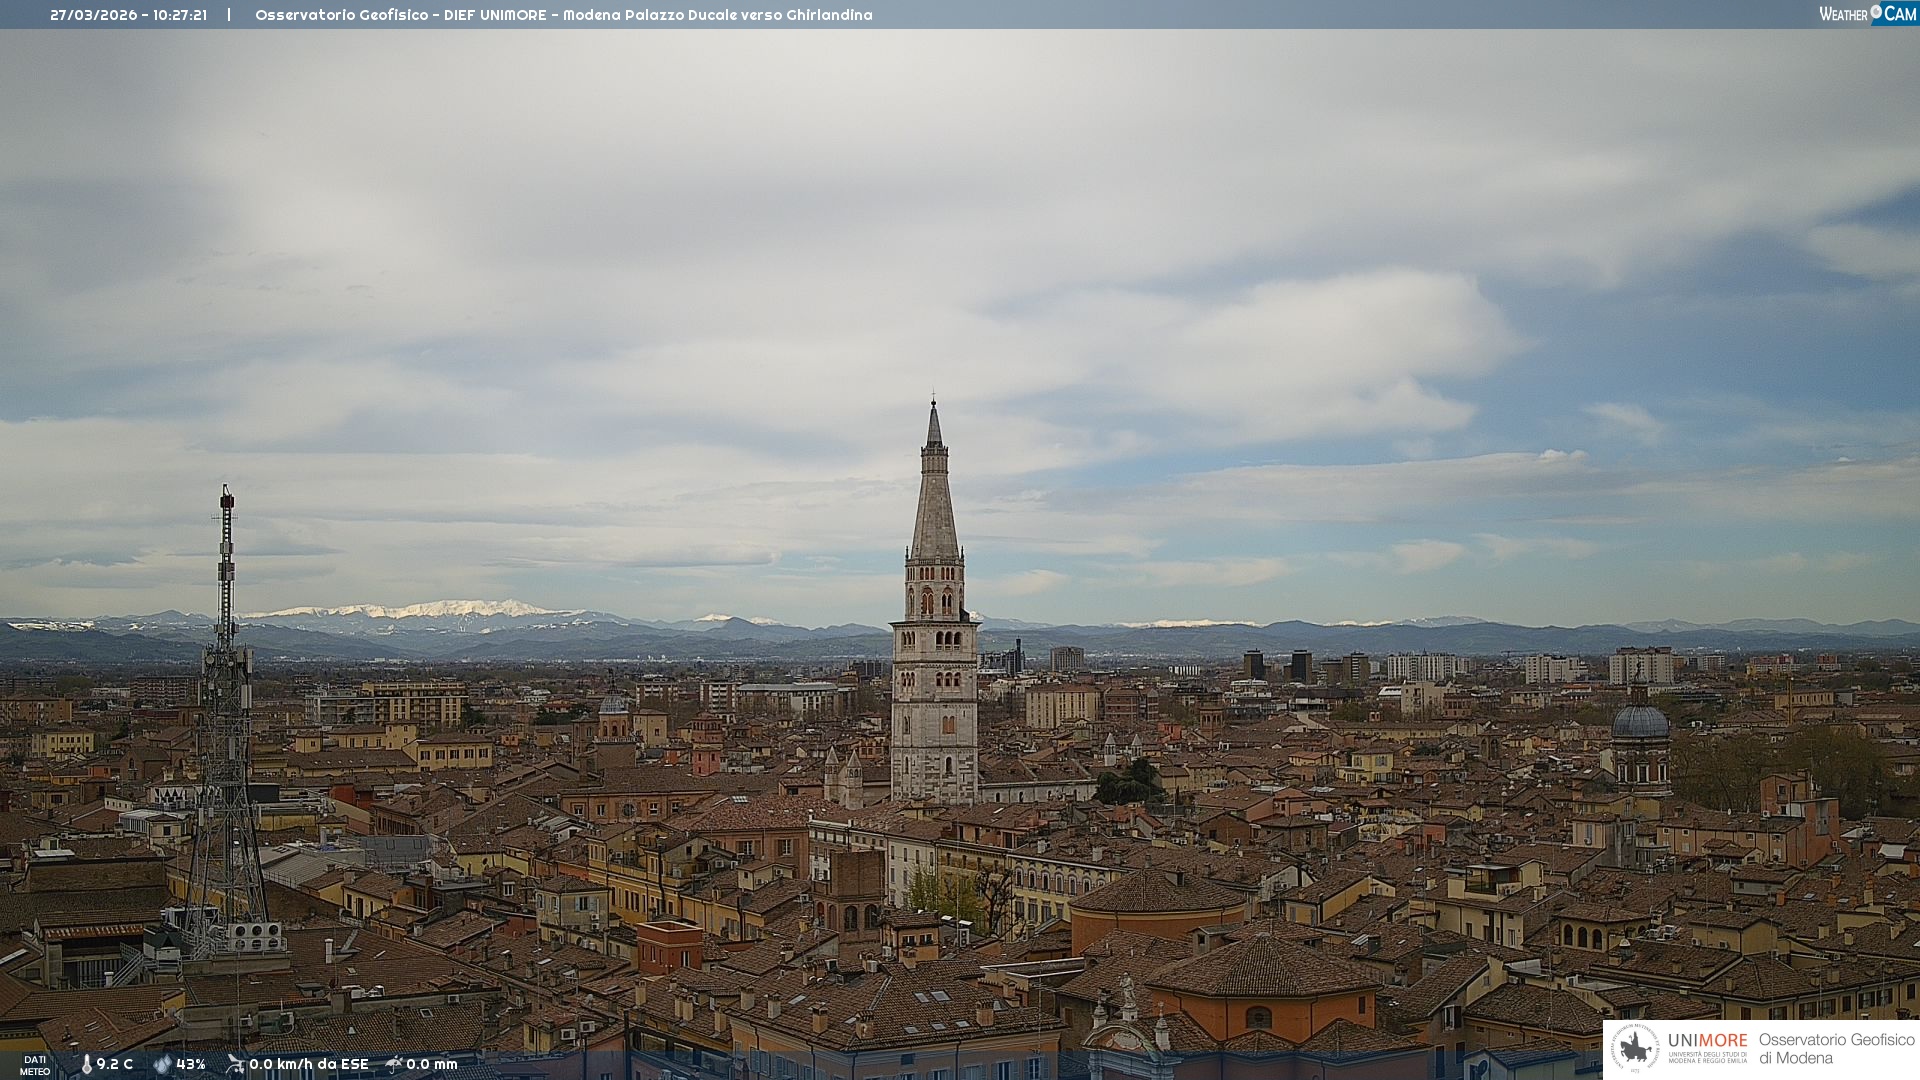1920x1080 pixels.
Task: Click the UNIMORE wordmark text
Action: (x=1707, y=1040)
